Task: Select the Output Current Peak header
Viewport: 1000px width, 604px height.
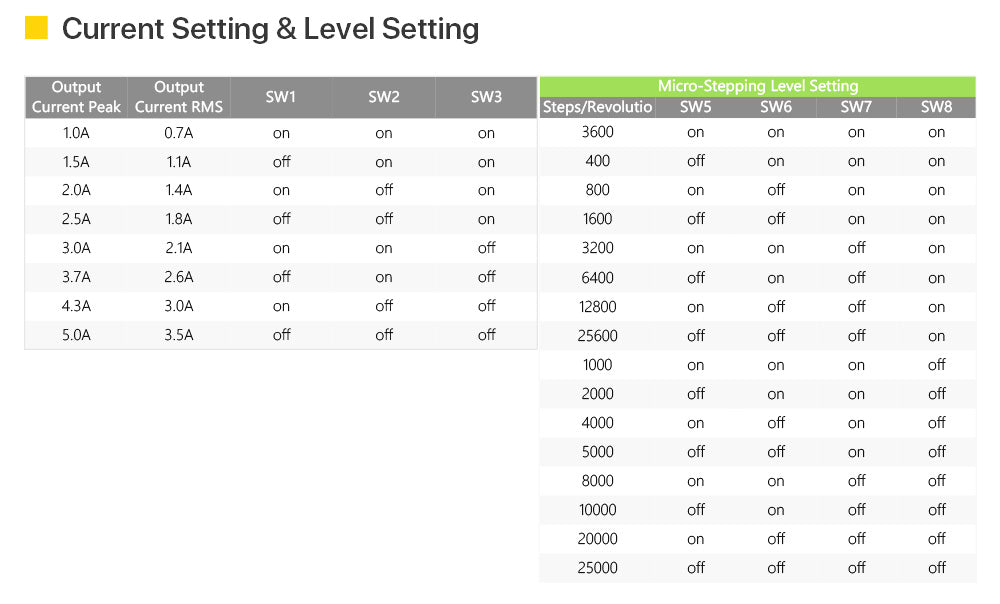Action: pos(76,97)
